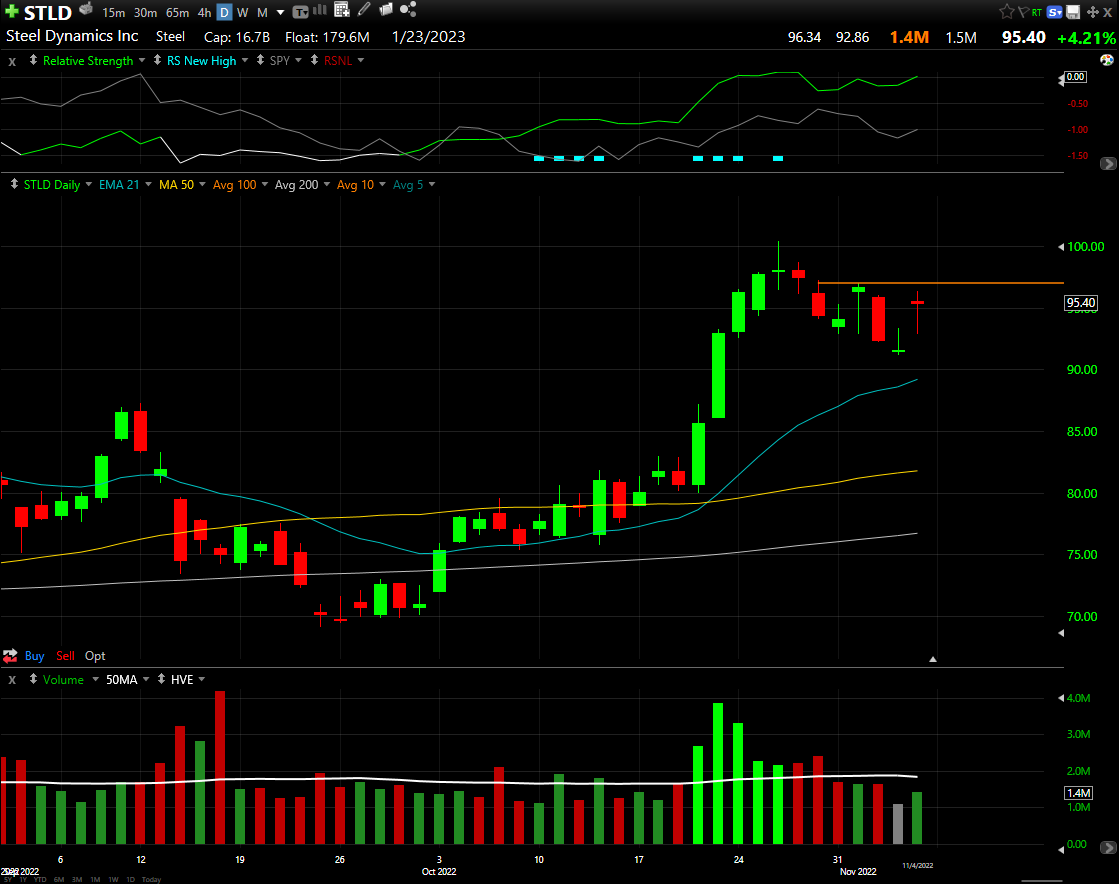Open the bar chart type icon
Image resolution: width=1119 pixels, height=884 pixels.
(x=320, y=10)
